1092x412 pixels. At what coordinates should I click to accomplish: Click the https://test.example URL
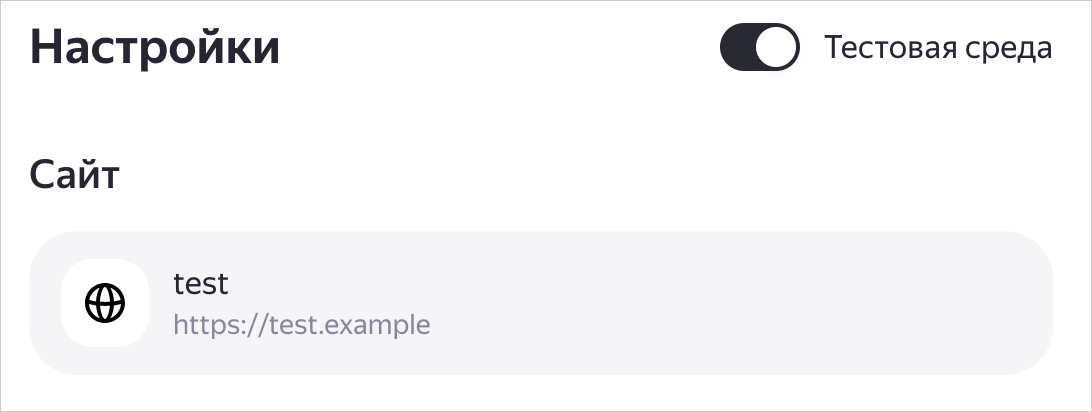pyautogui.click(x=301, y=325)
